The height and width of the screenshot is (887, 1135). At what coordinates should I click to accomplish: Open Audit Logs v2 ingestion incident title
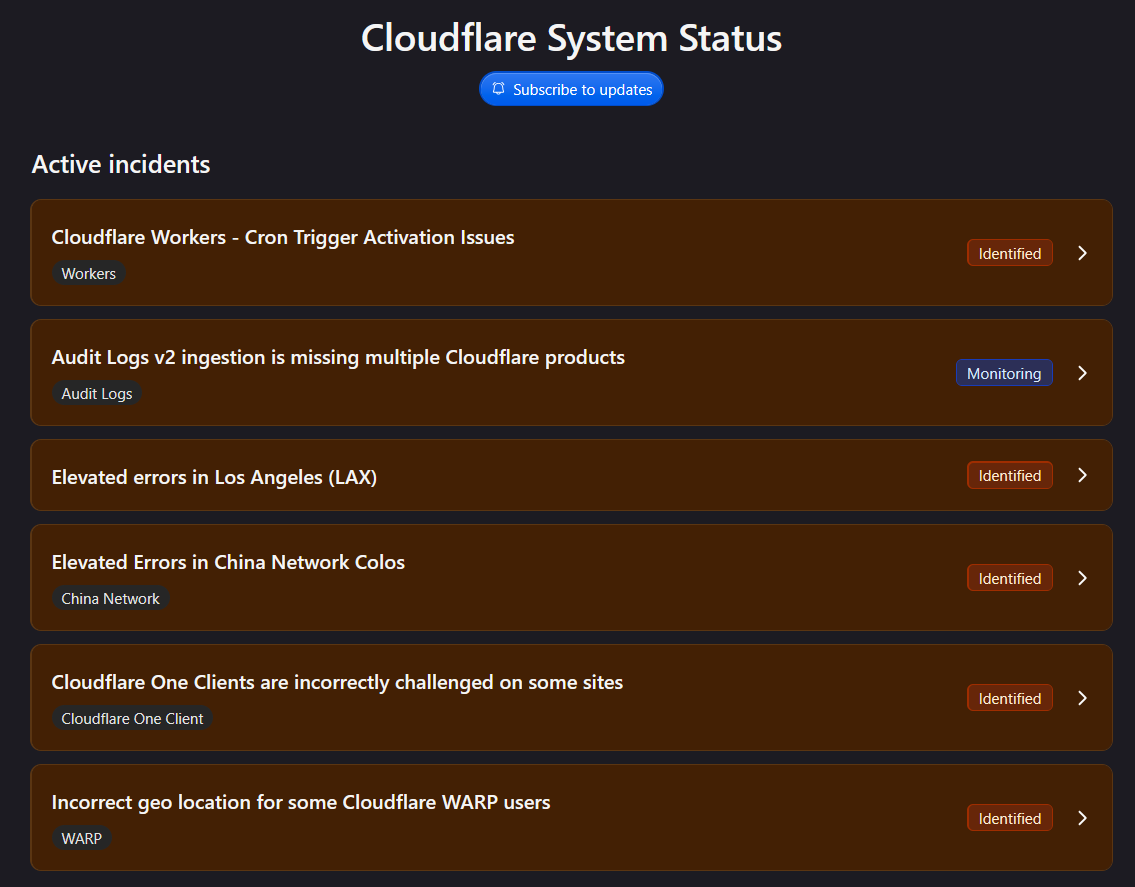coord(338,358)
